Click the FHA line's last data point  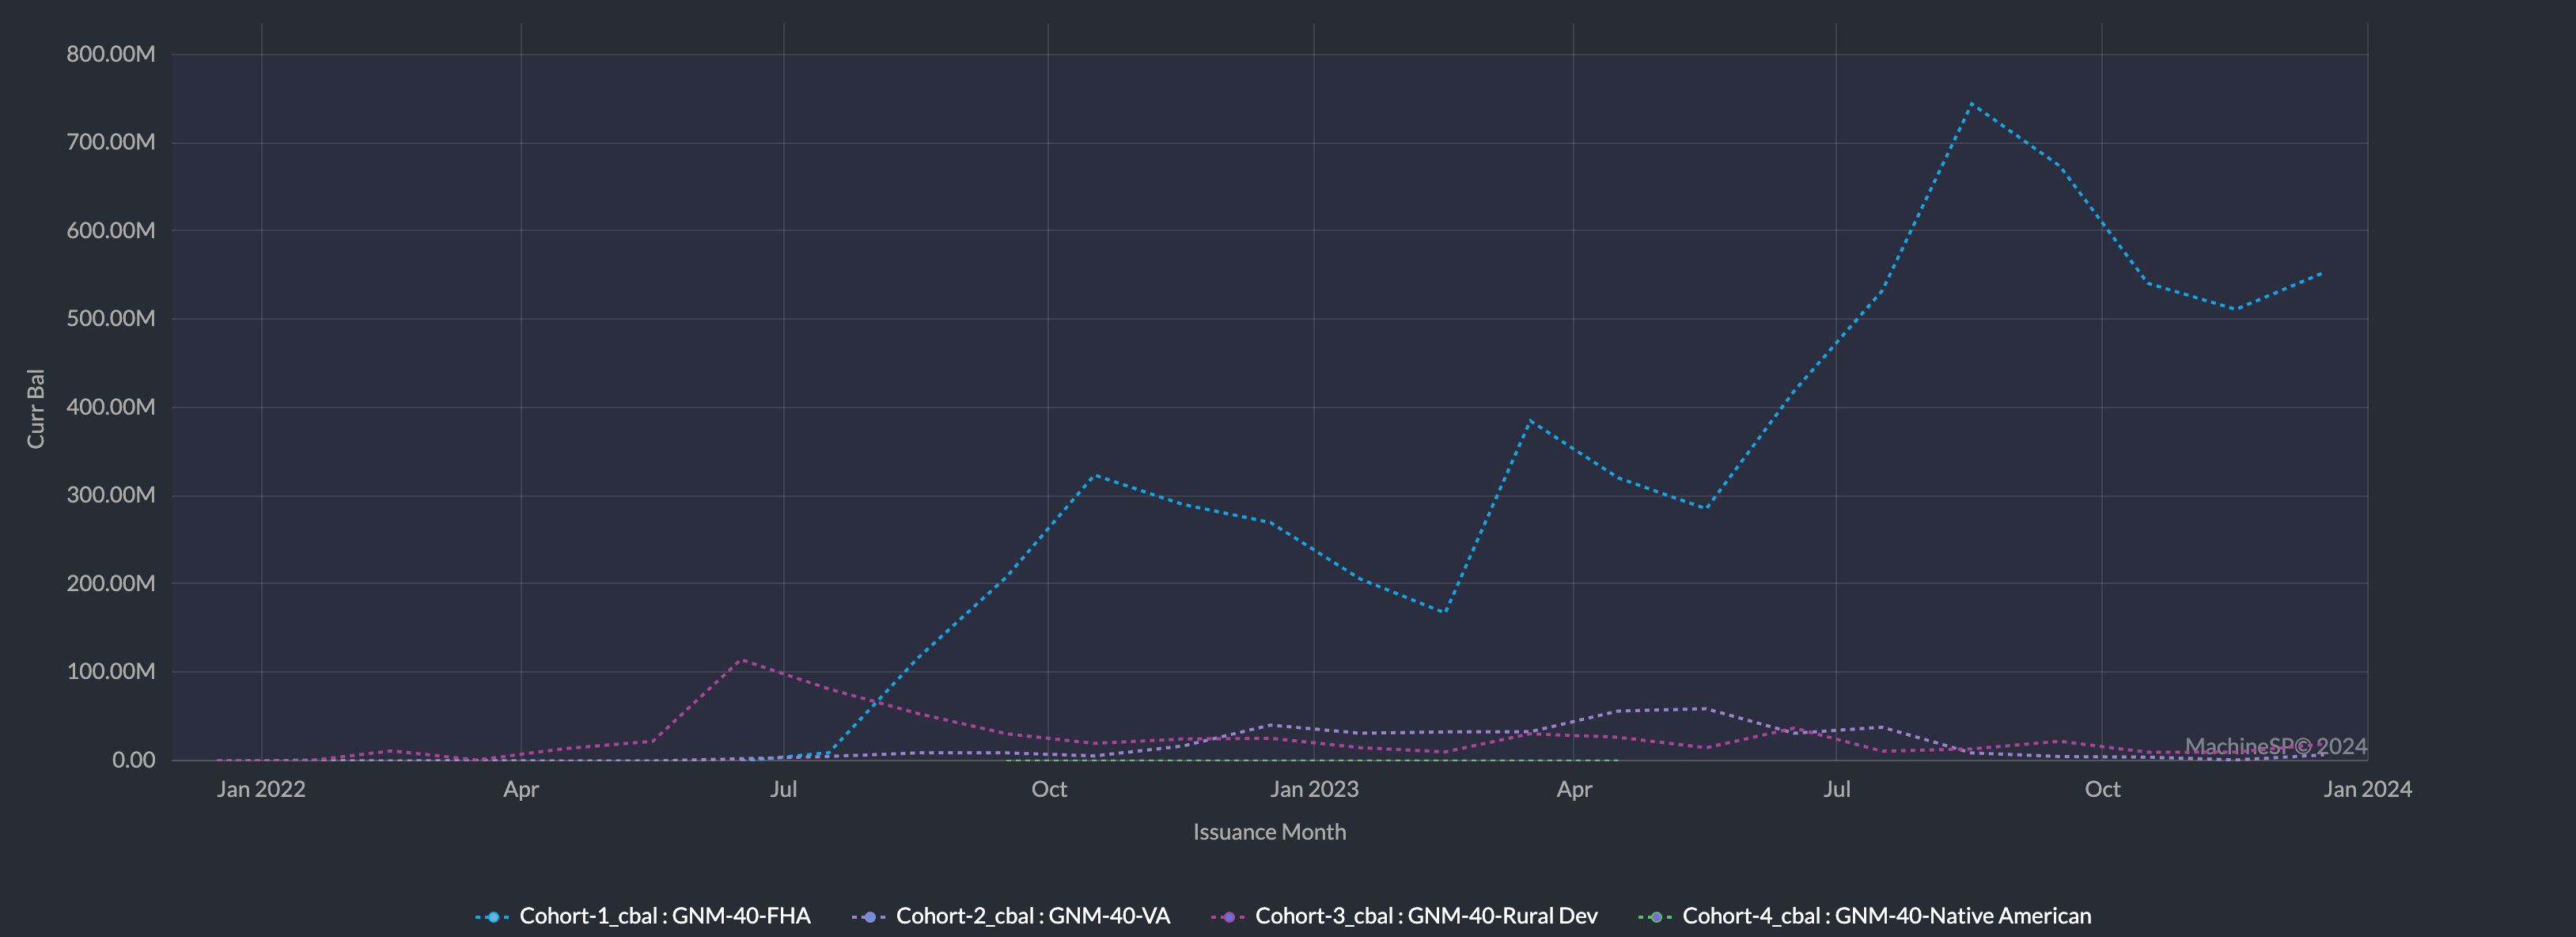point(2321,273)
